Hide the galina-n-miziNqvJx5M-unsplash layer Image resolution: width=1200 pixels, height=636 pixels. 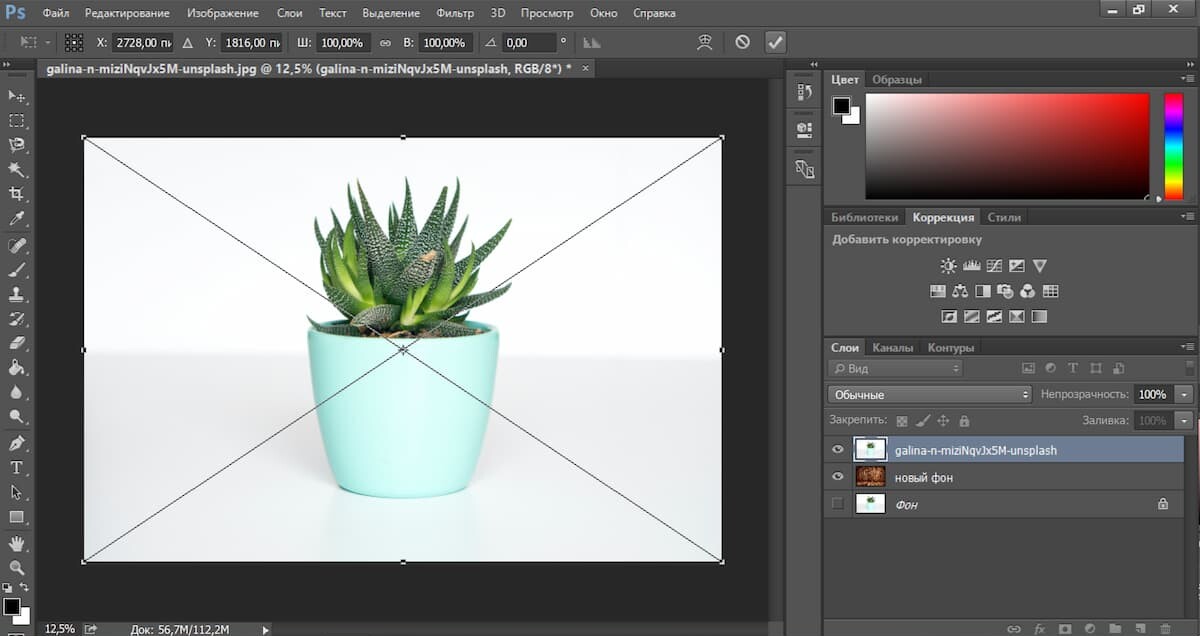838,450
